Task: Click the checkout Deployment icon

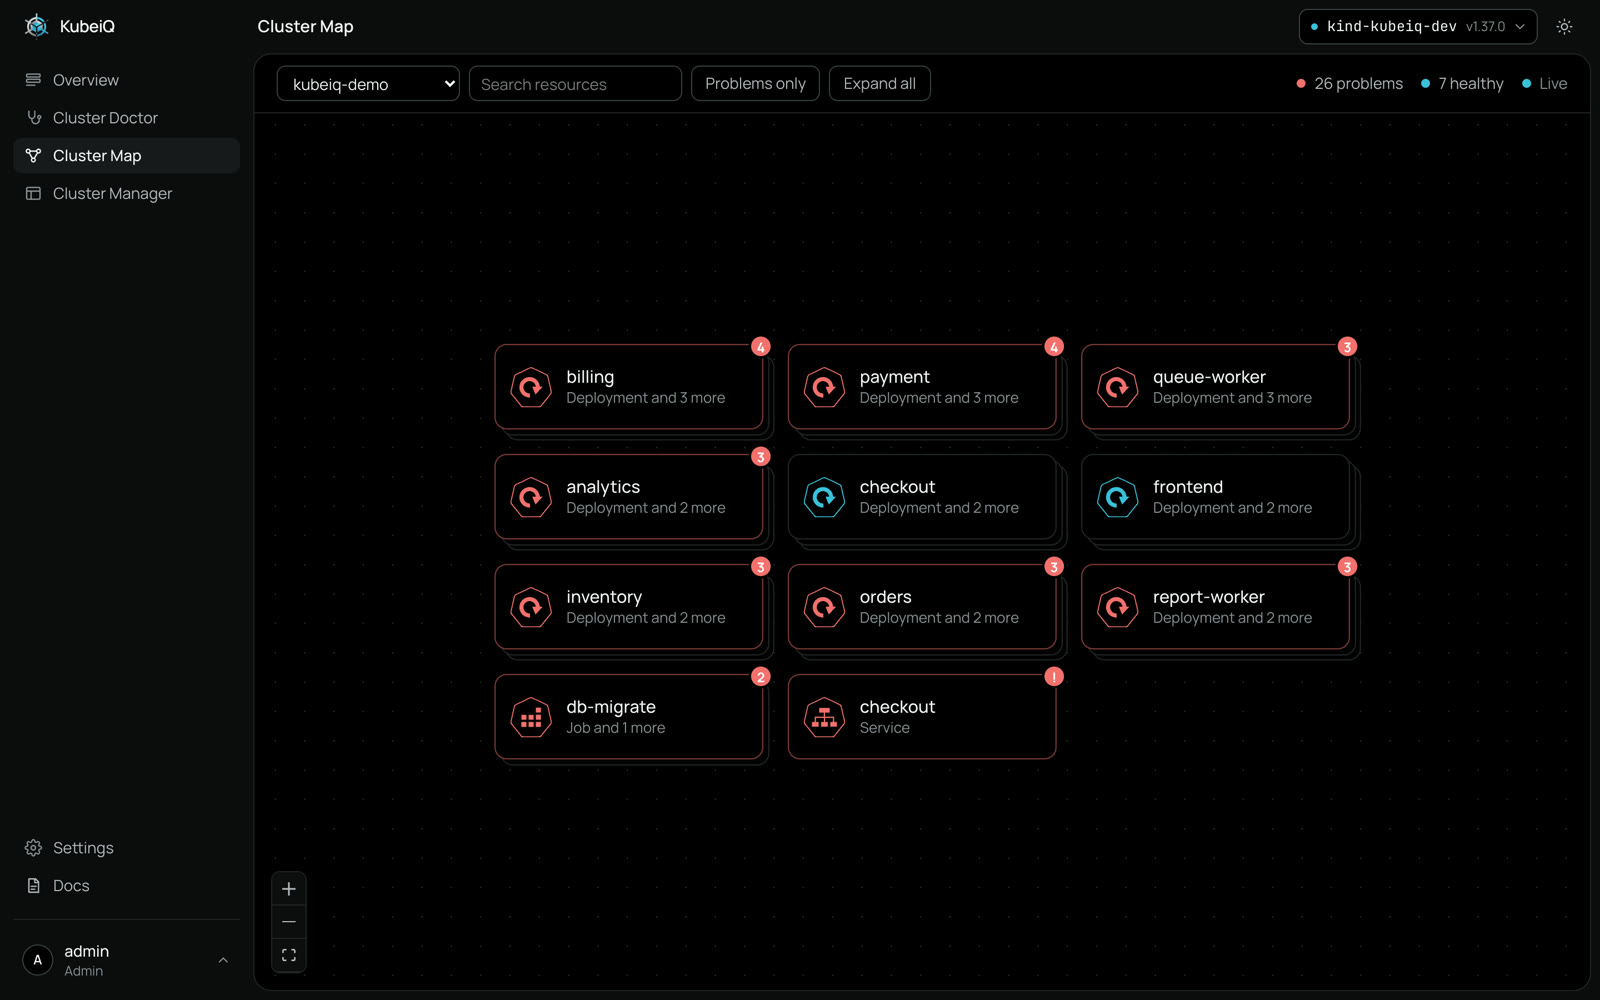Action: pyautogui.click(x=824, y=497)
